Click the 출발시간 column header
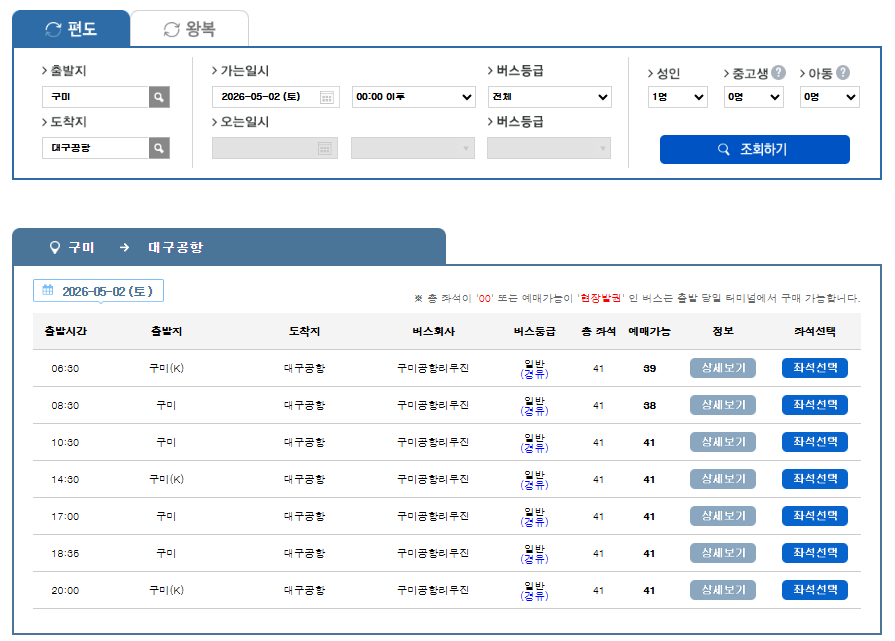The width and height of the screenshot is (895, 641). click(65, 332)
